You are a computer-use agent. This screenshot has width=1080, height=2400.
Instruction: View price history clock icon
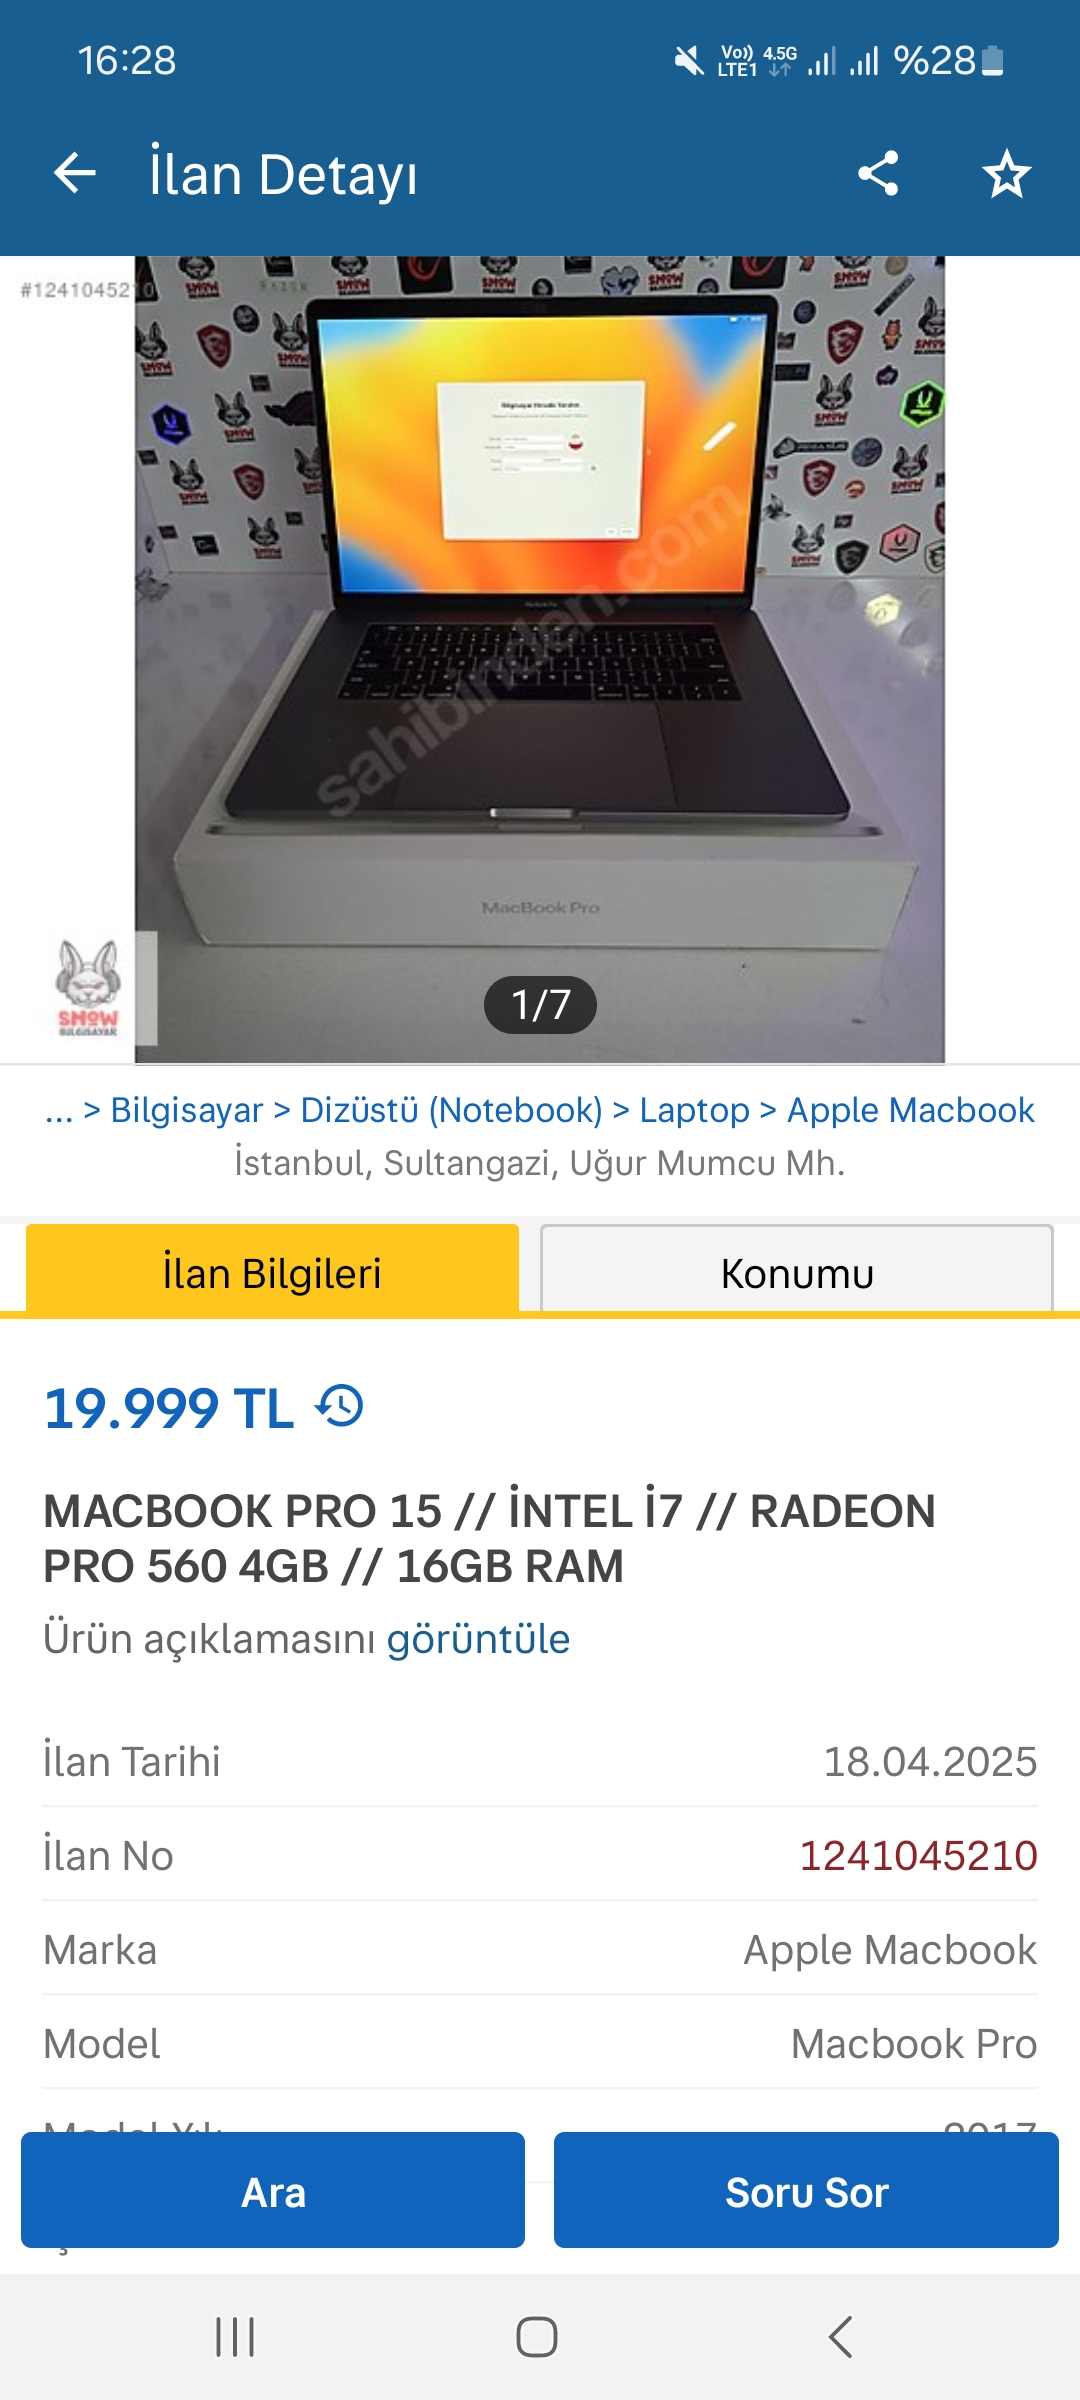click(x=340, y=1406)
